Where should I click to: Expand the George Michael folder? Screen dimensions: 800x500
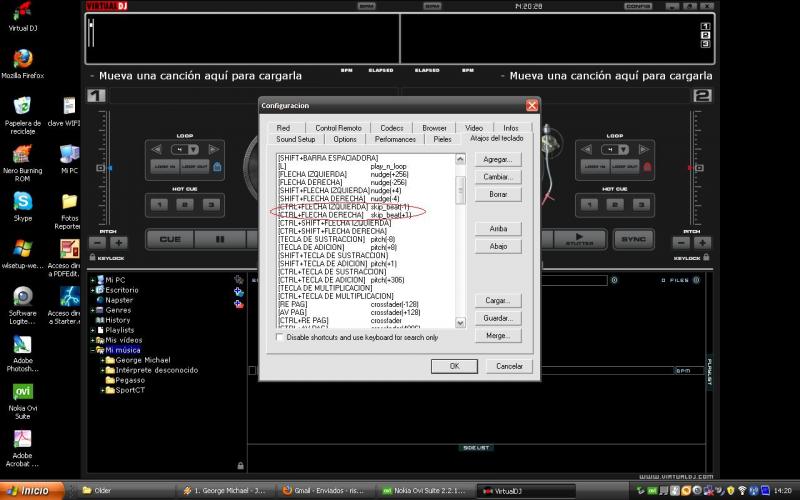pyautogui.click(x=103, y=360)
